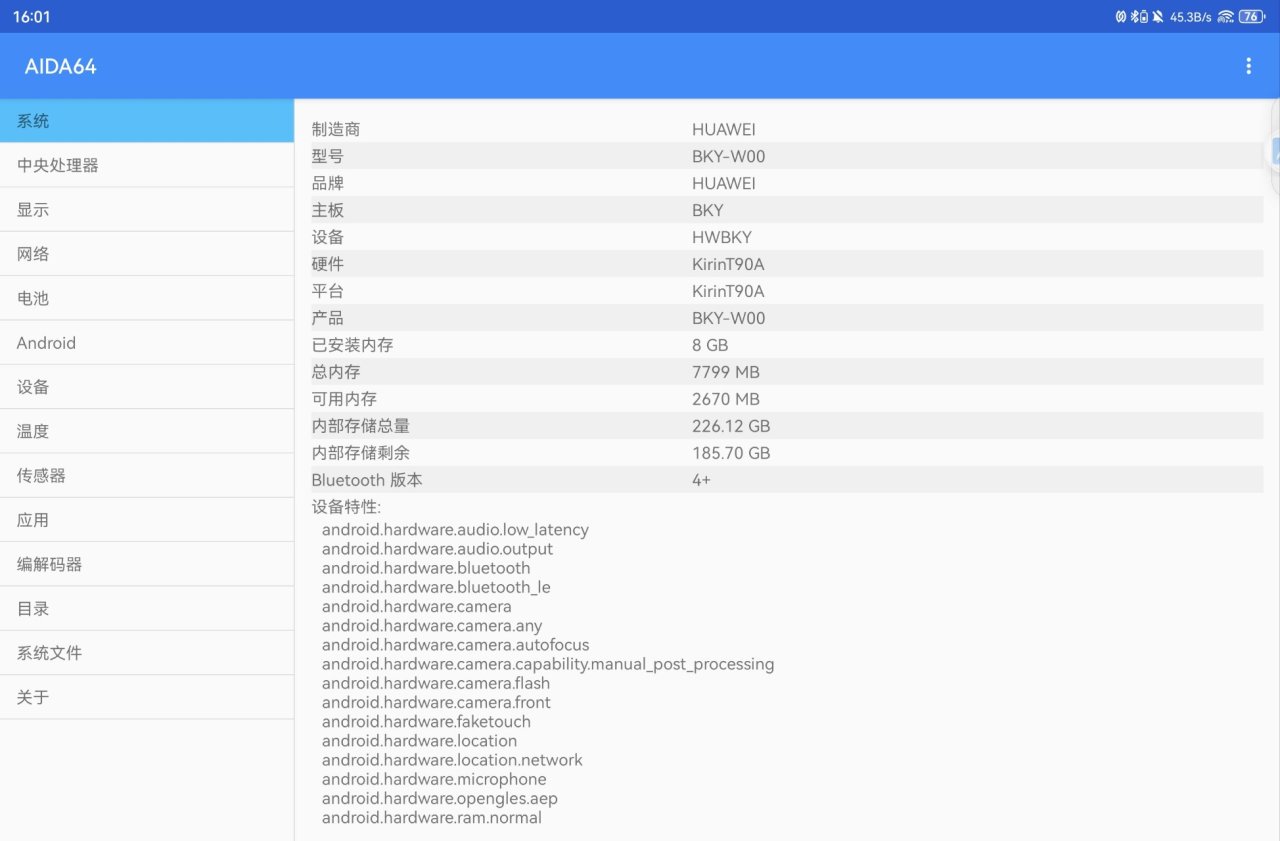
Task: Click the camera.capability.manual_post_processing entry
Action: click(548, 664)
